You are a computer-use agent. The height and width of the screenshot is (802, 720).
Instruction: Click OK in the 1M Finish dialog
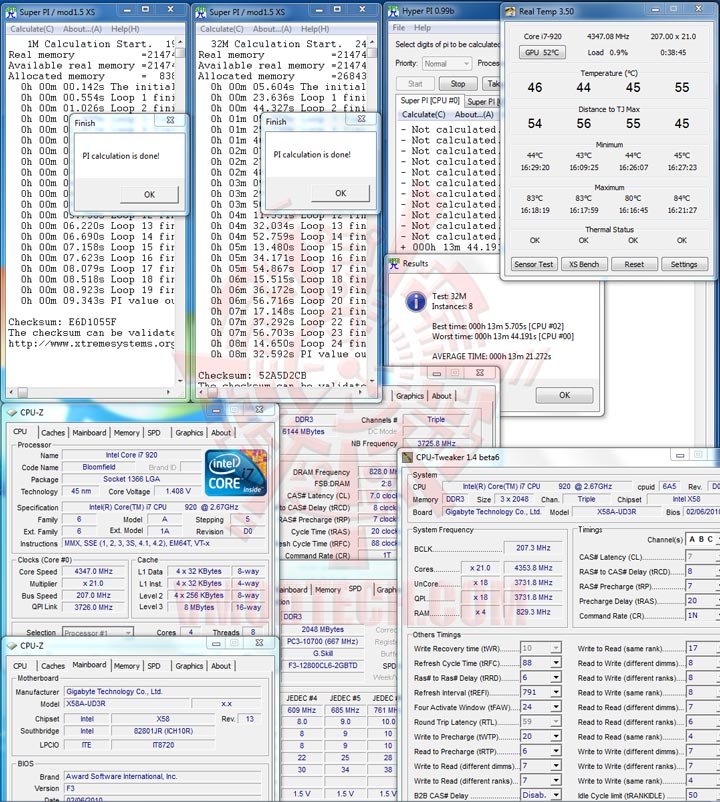[x=149, y=194]
